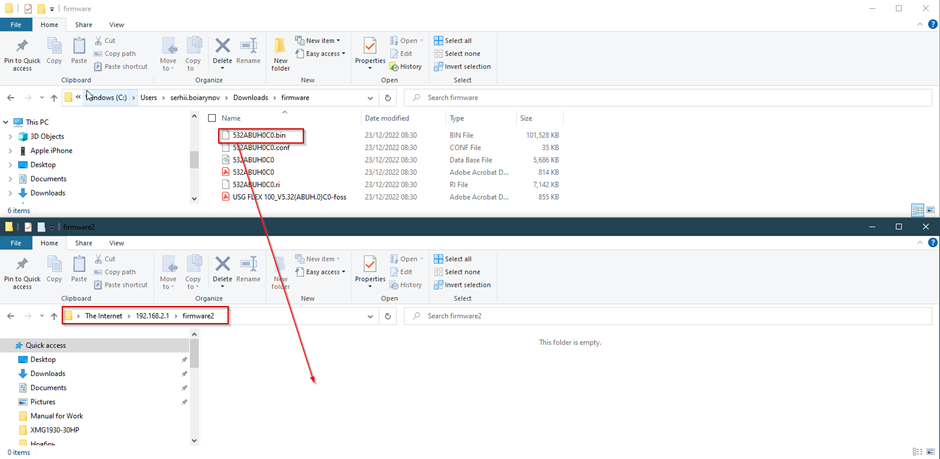The width and height of the screenshot is (940, 459).
Task: Click navigation pane scrollbar in top firmware window
Action: pyautogui.click(x=194, y=158)
